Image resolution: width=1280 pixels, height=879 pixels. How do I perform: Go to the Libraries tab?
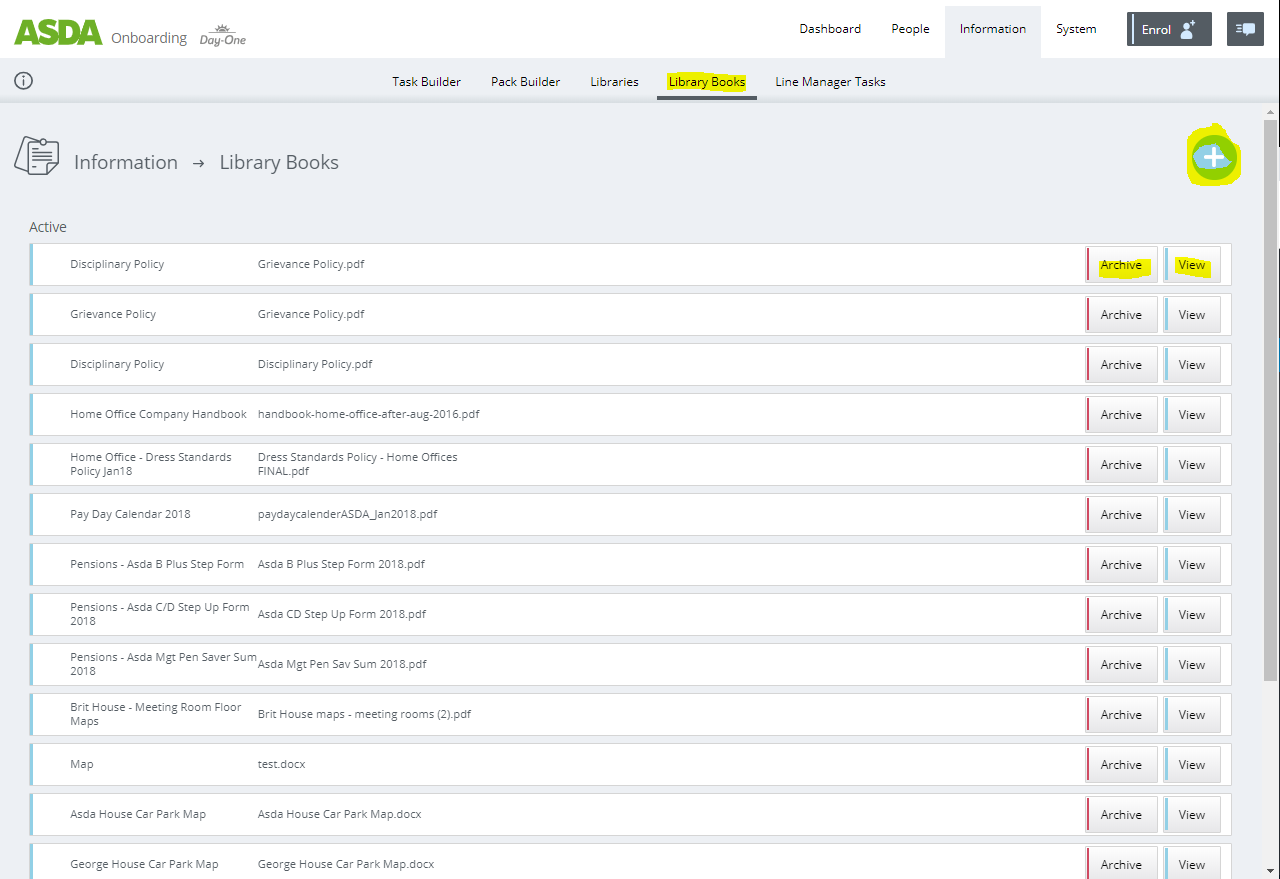coord(614,82)
